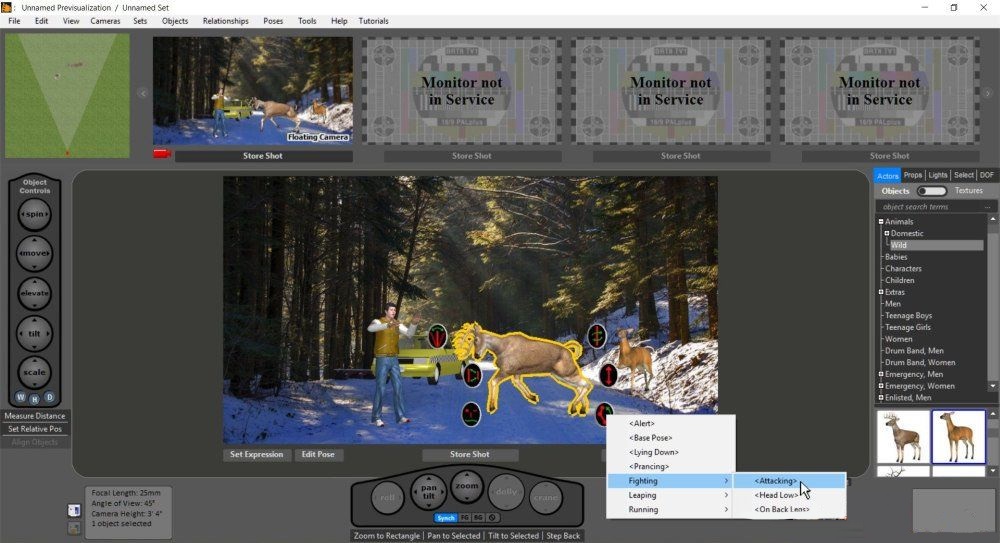Switch to the DOF tab

(x=987, y=175)
